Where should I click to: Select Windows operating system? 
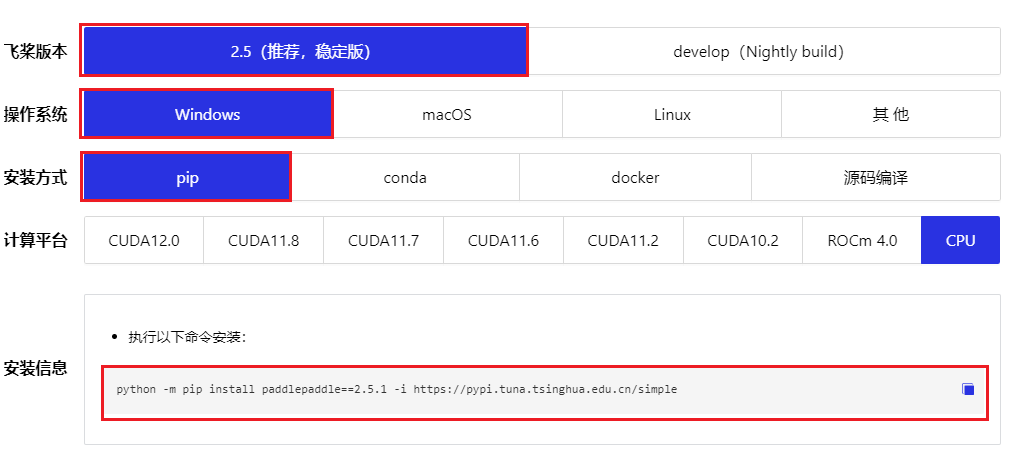207,114
